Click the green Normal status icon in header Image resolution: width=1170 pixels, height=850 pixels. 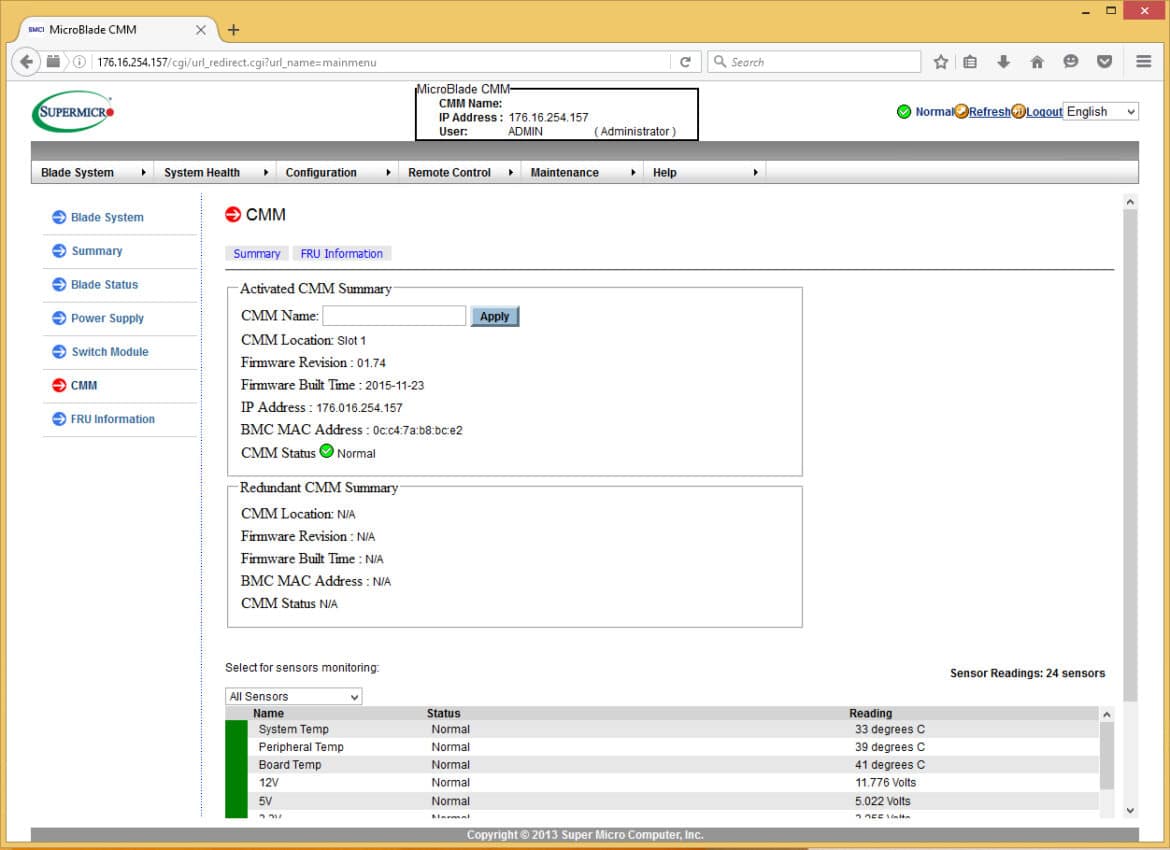tap(904, 111)
